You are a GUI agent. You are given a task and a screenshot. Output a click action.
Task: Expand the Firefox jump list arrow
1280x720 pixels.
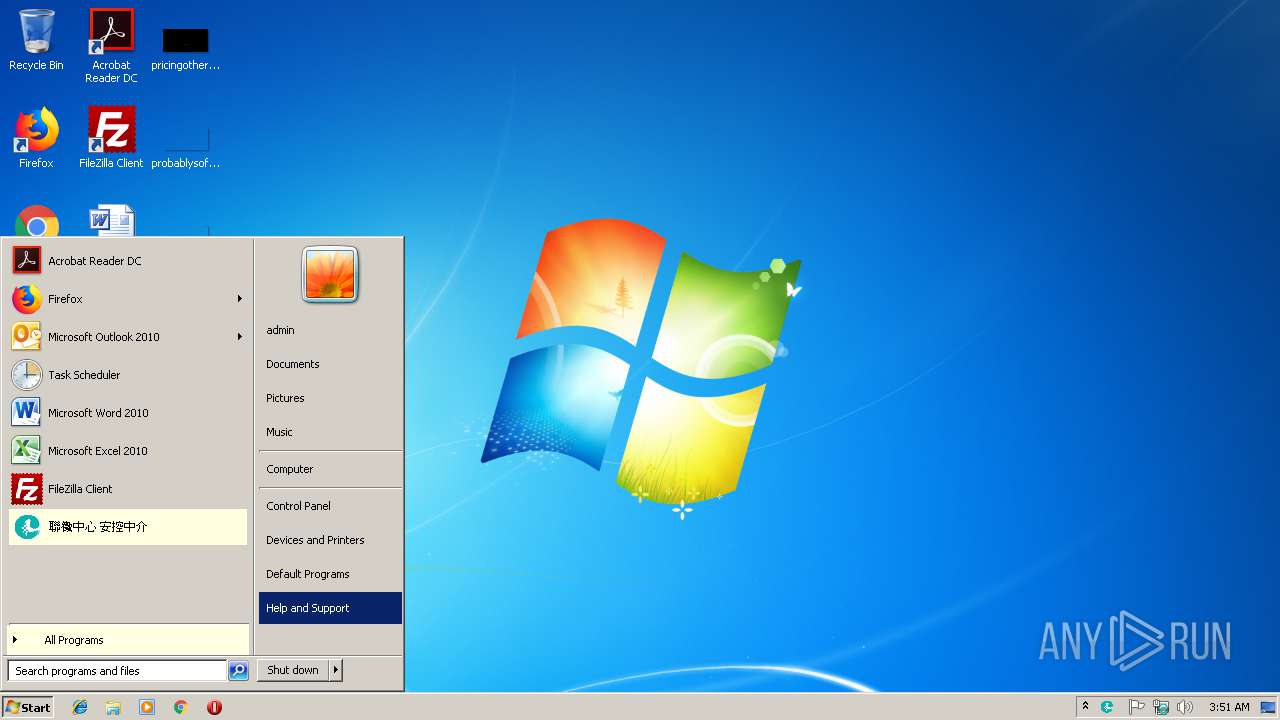[240, 299]
